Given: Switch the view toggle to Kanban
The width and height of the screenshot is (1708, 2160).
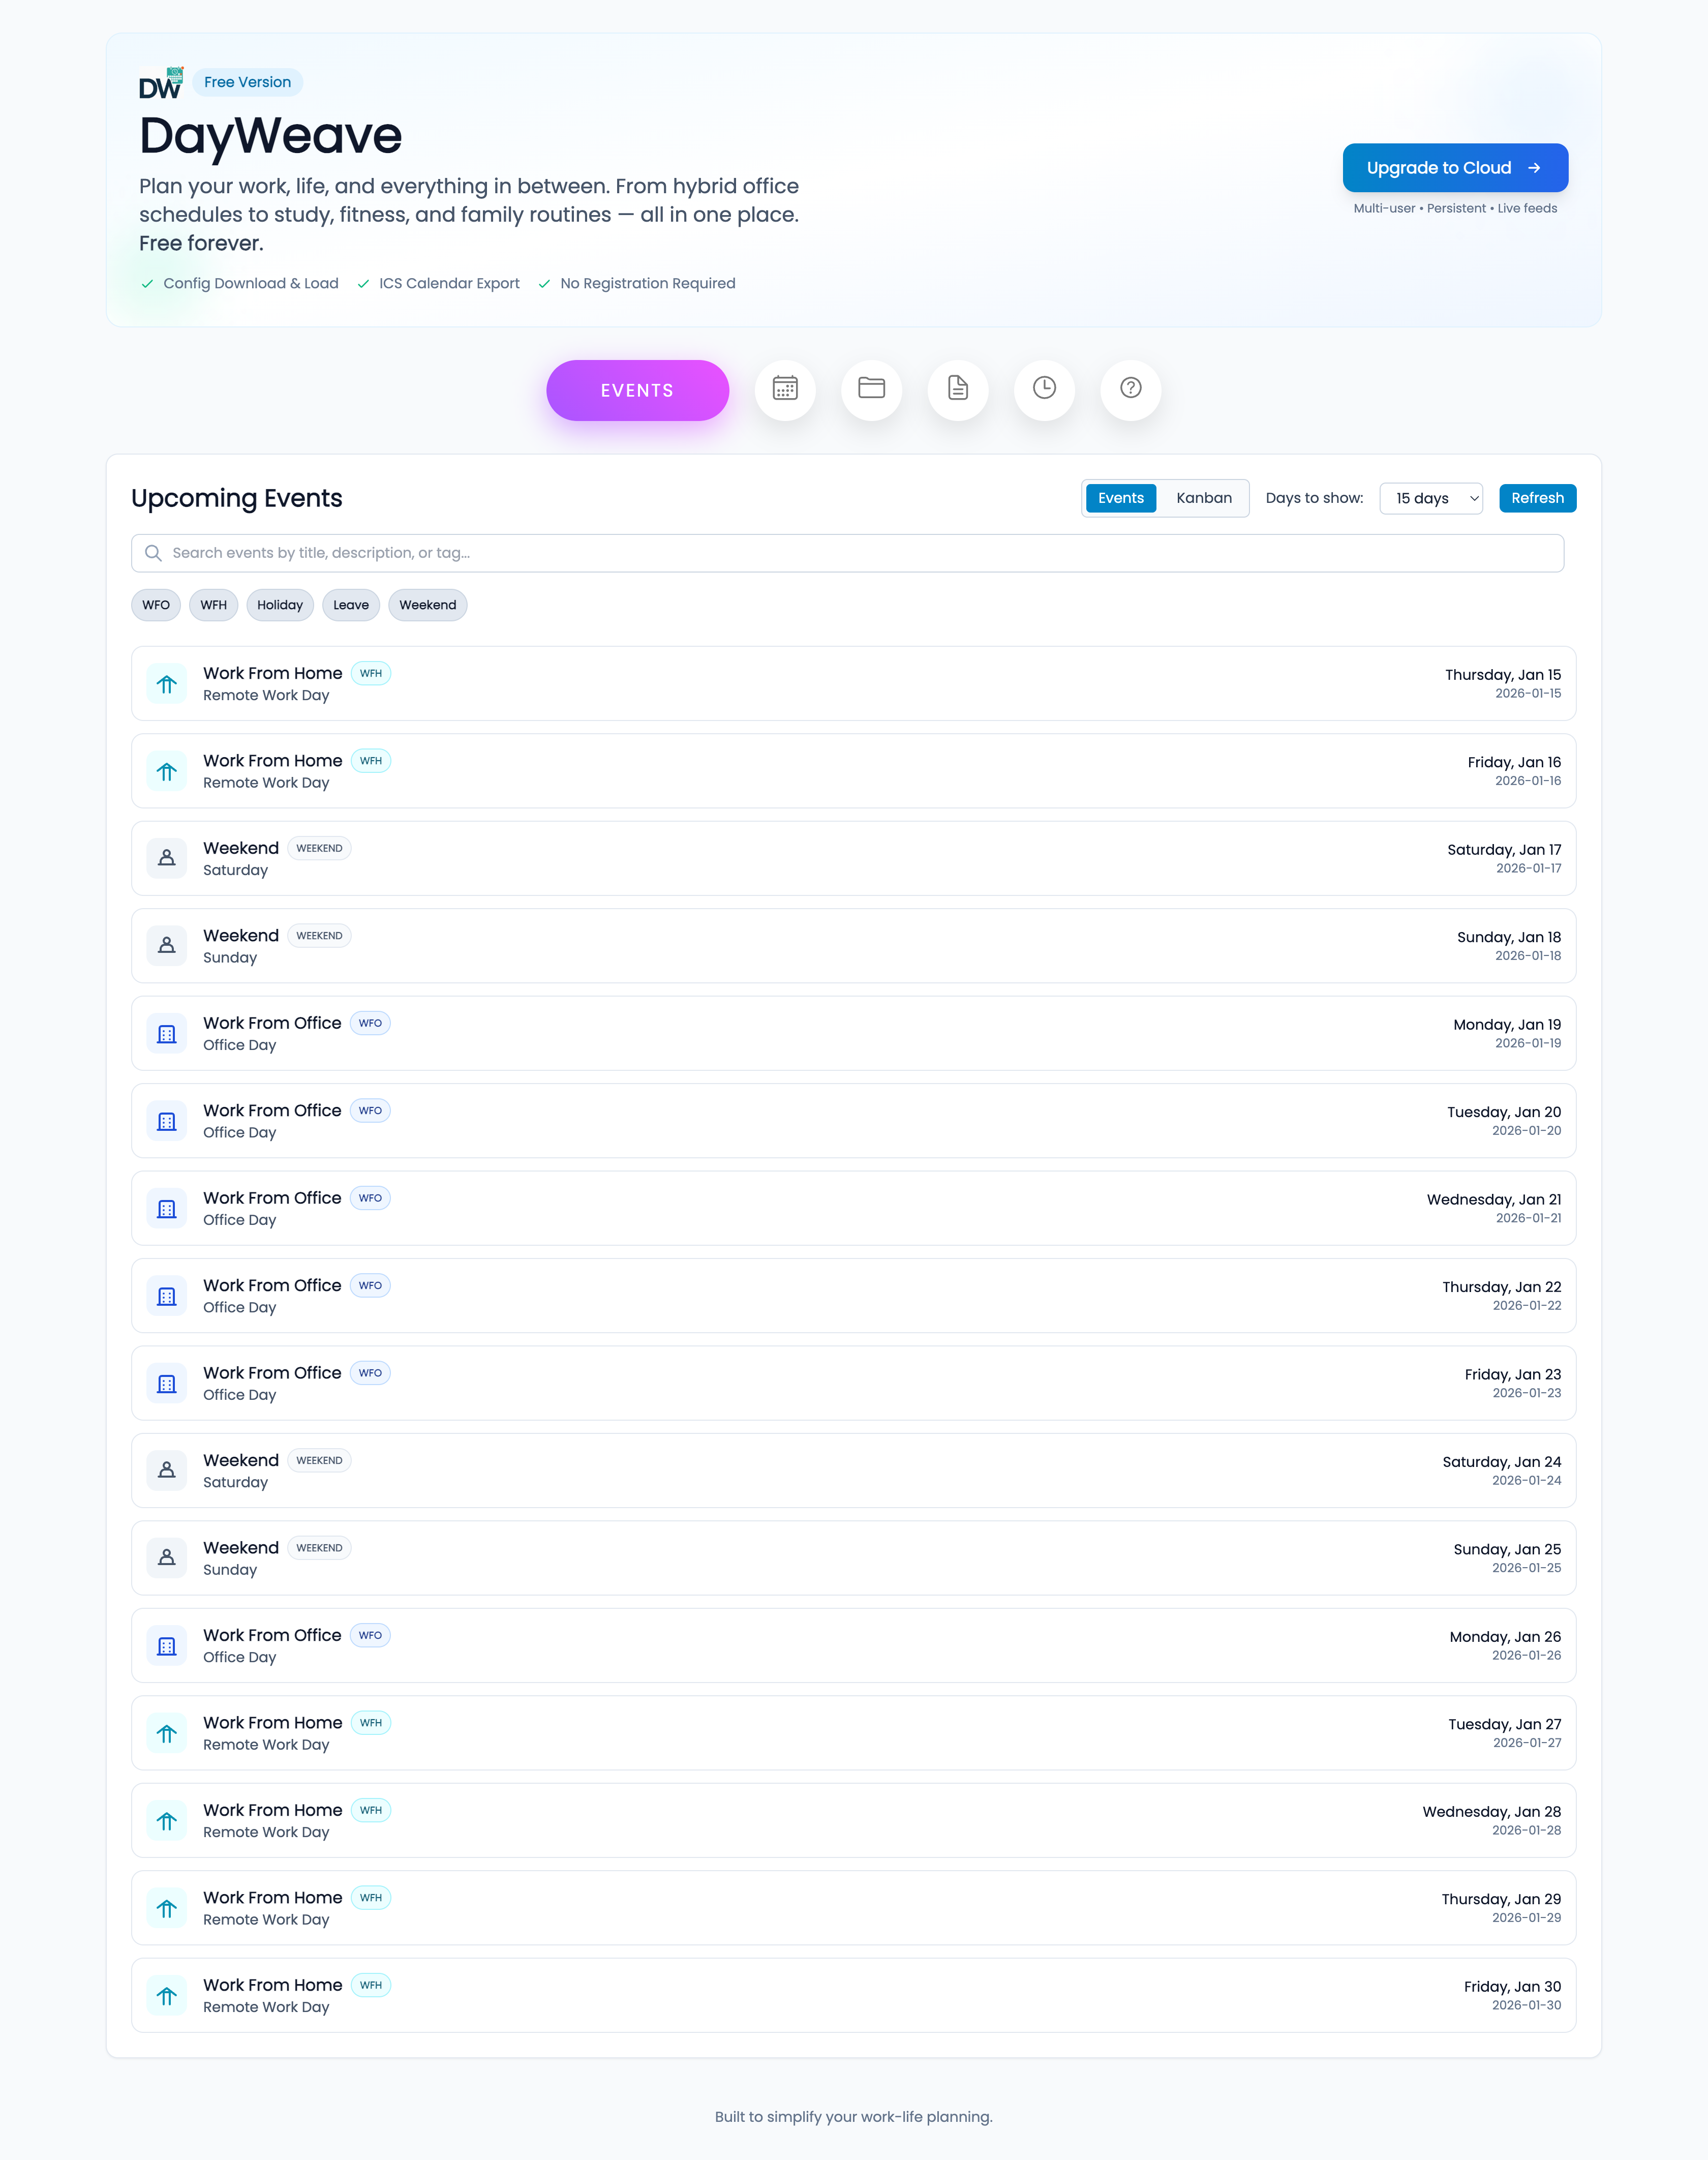Looking at the screenshot, I should pyautogui.click(x=1204, y=498).
